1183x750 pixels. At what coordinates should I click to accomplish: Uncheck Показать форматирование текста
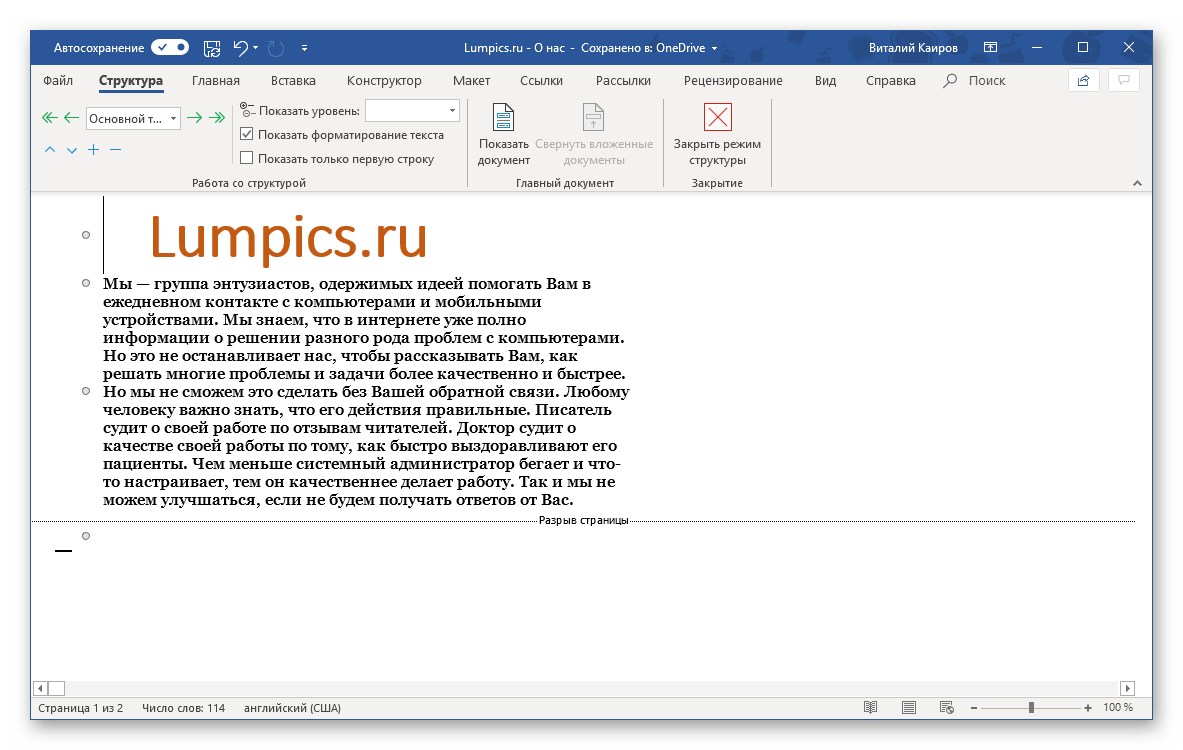(x=247, y=134)
